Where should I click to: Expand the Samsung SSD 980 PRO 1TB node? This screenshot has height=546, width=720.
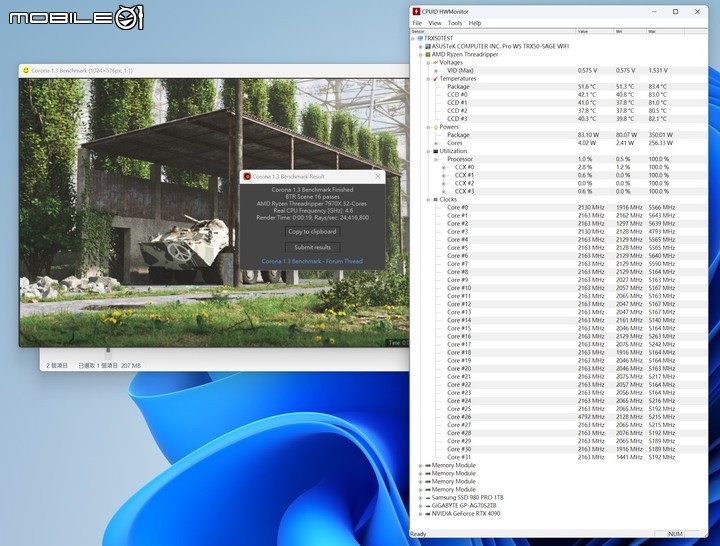click(x=420, y=498)
